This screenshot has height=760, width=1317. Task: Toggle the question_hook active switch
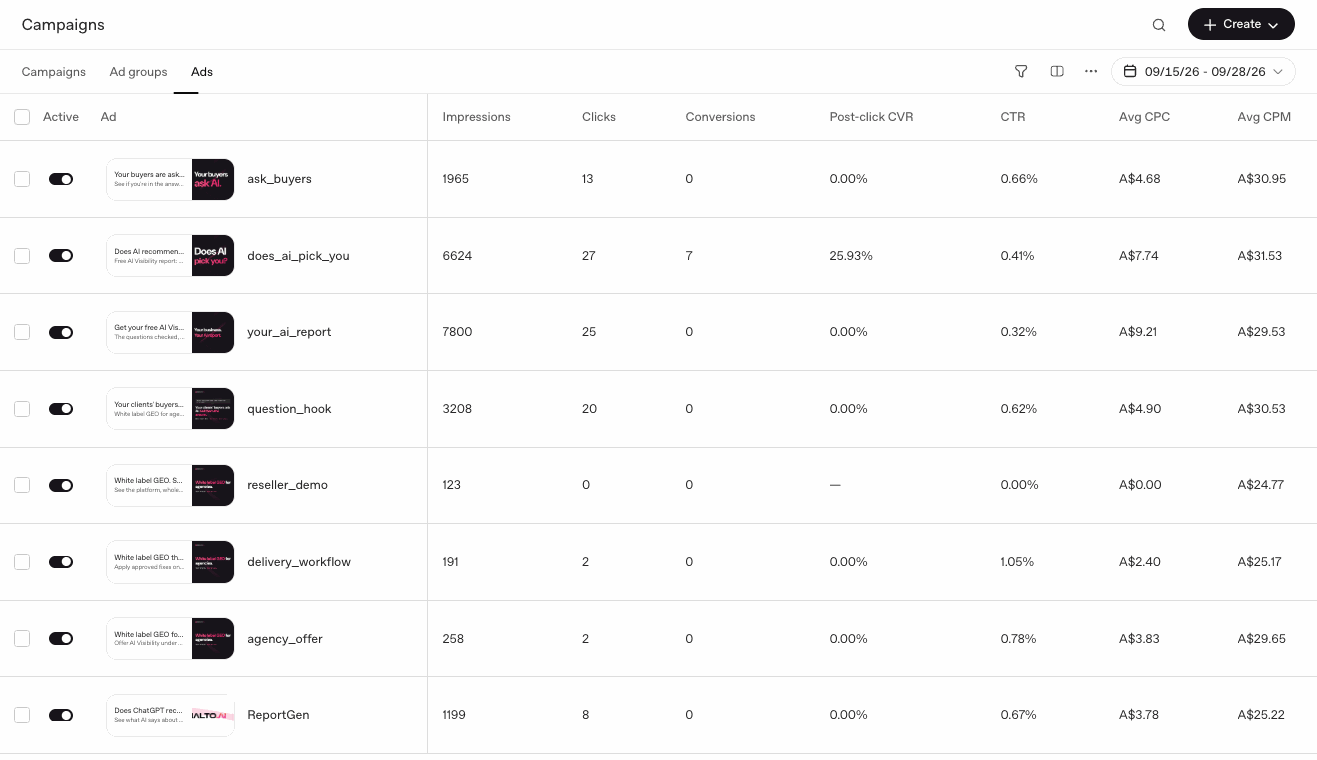(61, 409)
